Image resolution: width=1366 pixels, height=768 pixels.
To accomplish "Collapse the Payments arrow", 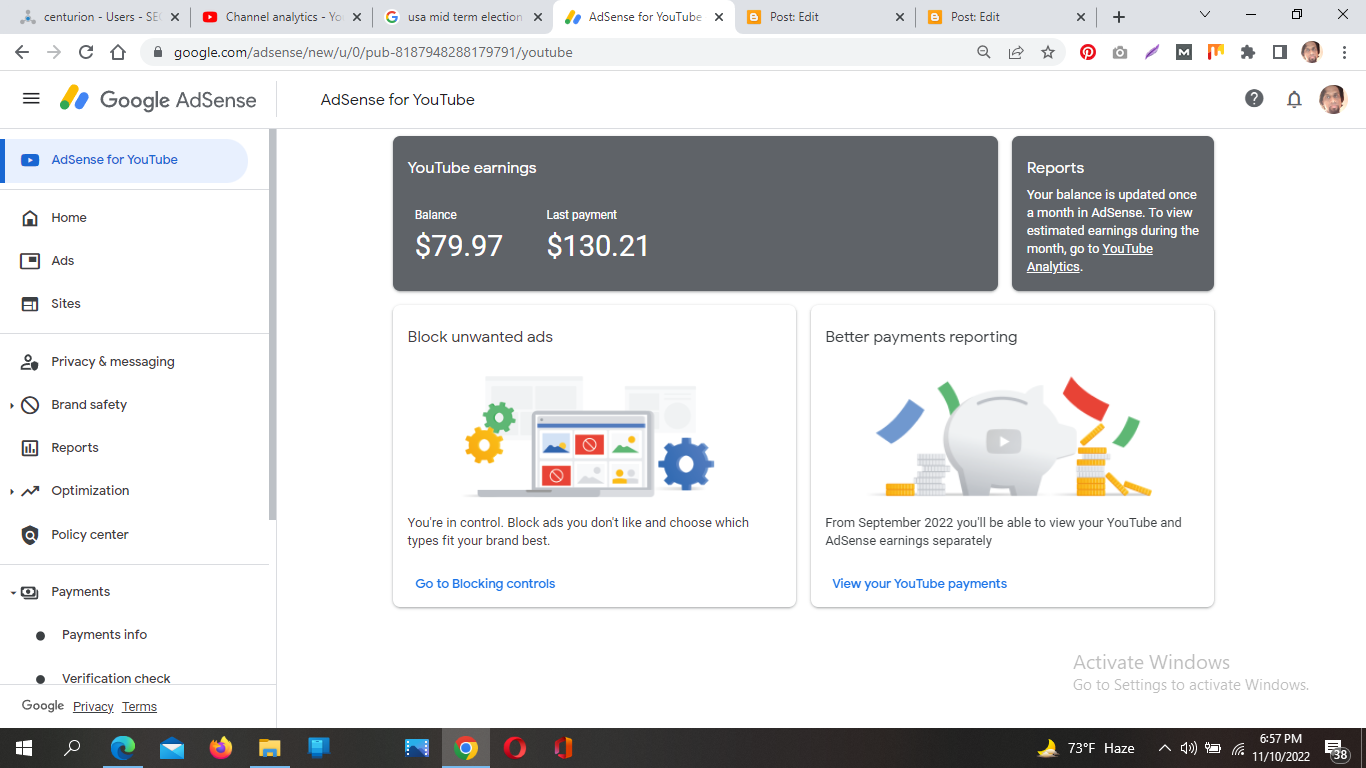I will 13,593.
